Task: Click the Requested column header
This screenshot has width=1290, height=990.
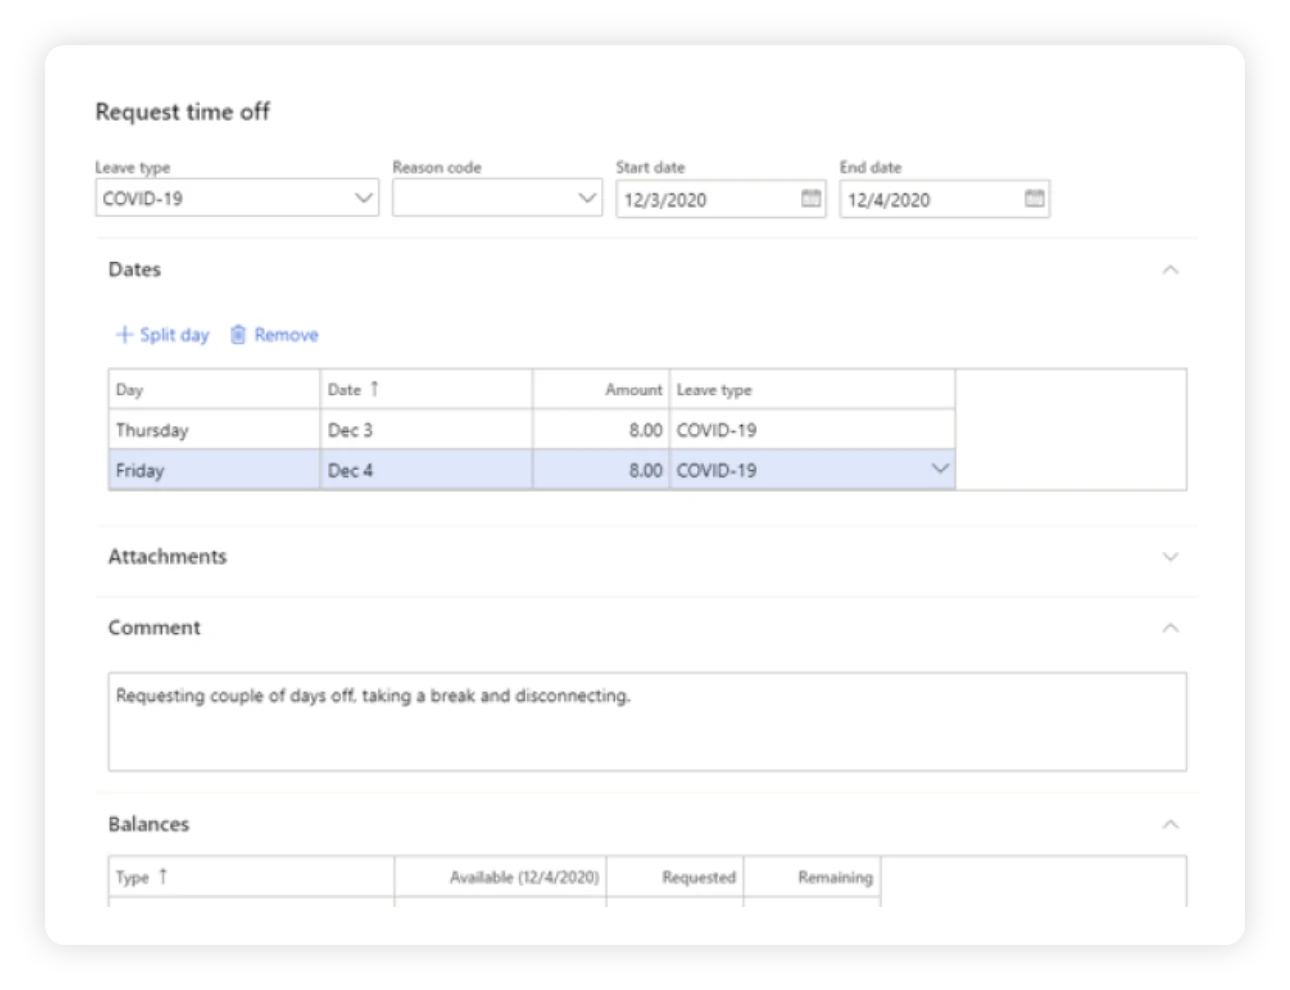Action: (x=675, y=877)
